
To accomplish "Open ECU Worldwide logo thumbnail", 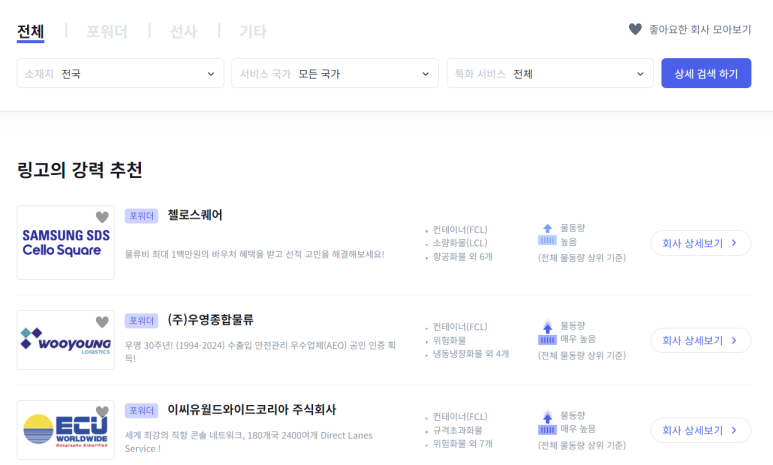I will [x=66, y=430].
